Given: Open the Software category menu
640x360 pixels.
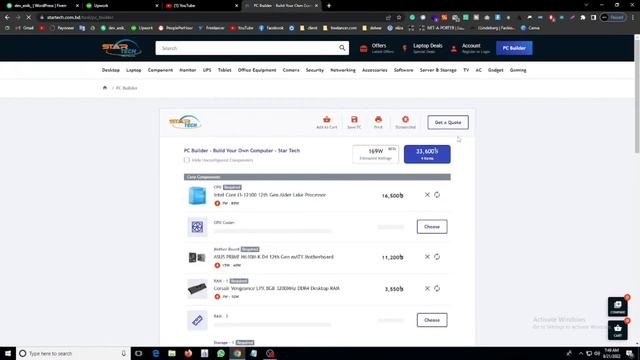Looking at the screenshot, I should (x=403, y=70).
